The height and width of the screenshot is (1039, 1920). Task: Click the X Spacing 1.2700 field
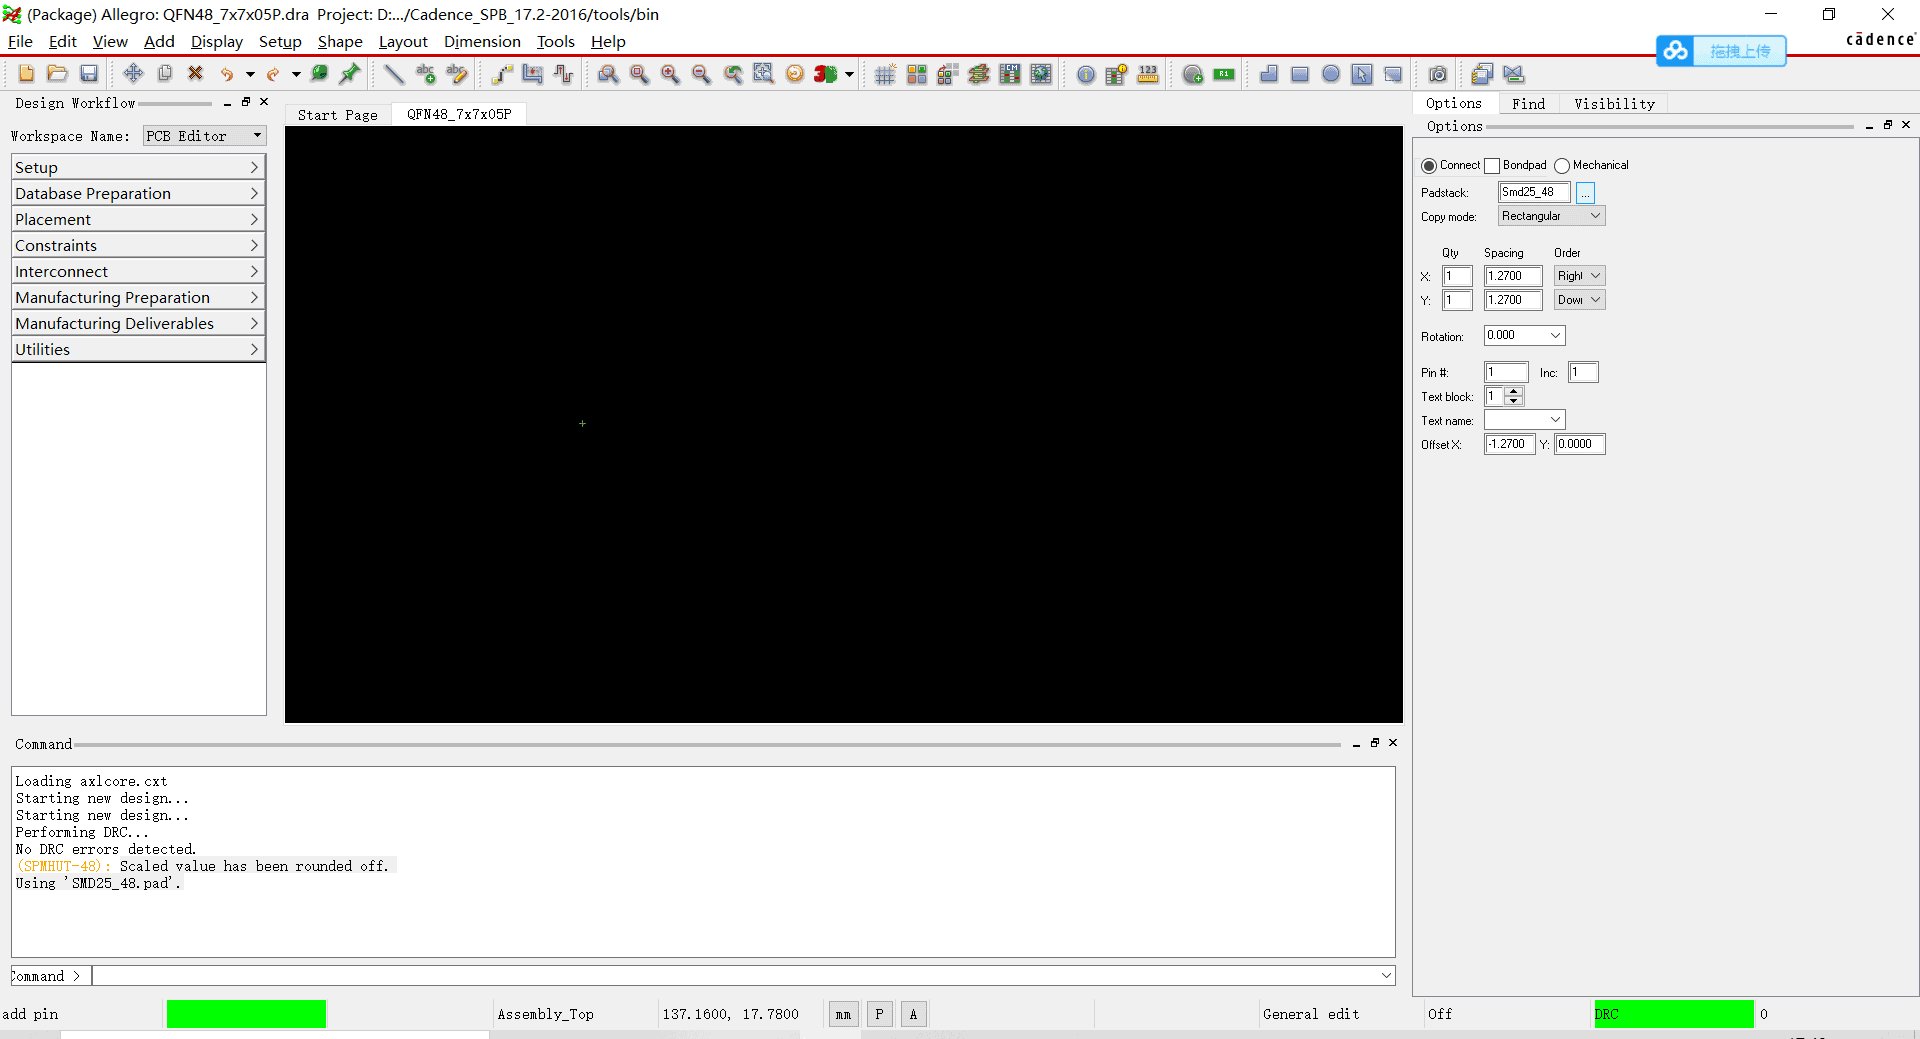click(1513, 276)
